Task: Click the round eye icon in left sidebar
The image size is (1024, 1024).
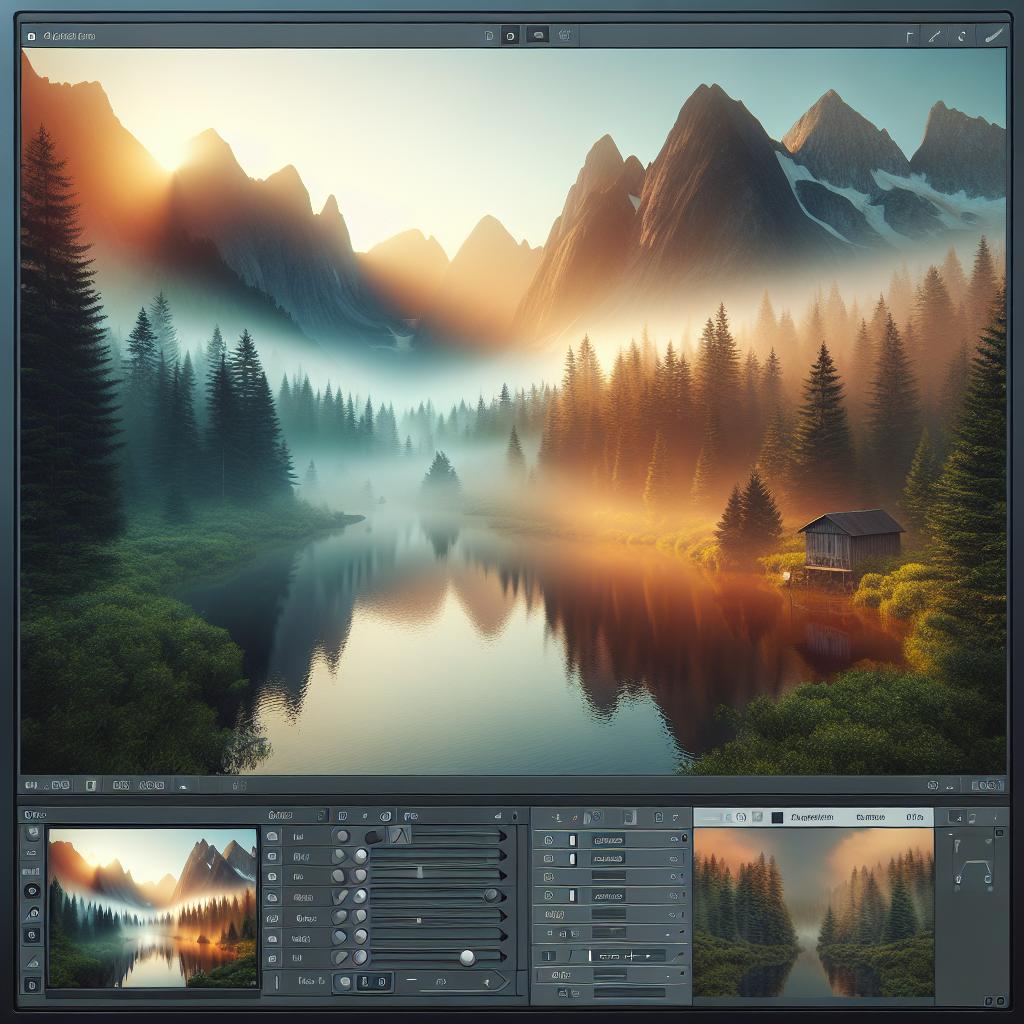Action: pyautogui.click(x=32, y=890)
